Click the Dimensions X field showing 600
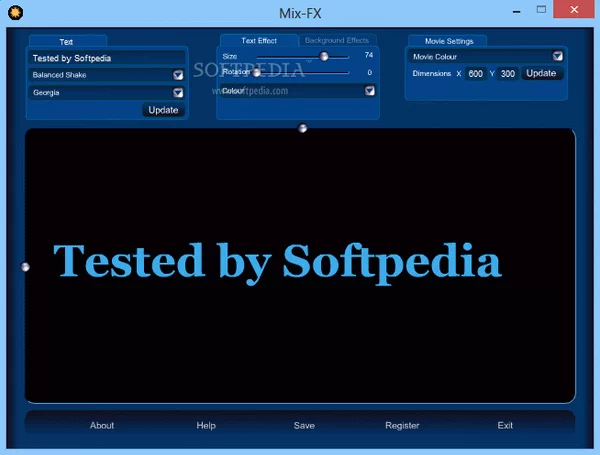The image size is (600, 455). (475, 73)
